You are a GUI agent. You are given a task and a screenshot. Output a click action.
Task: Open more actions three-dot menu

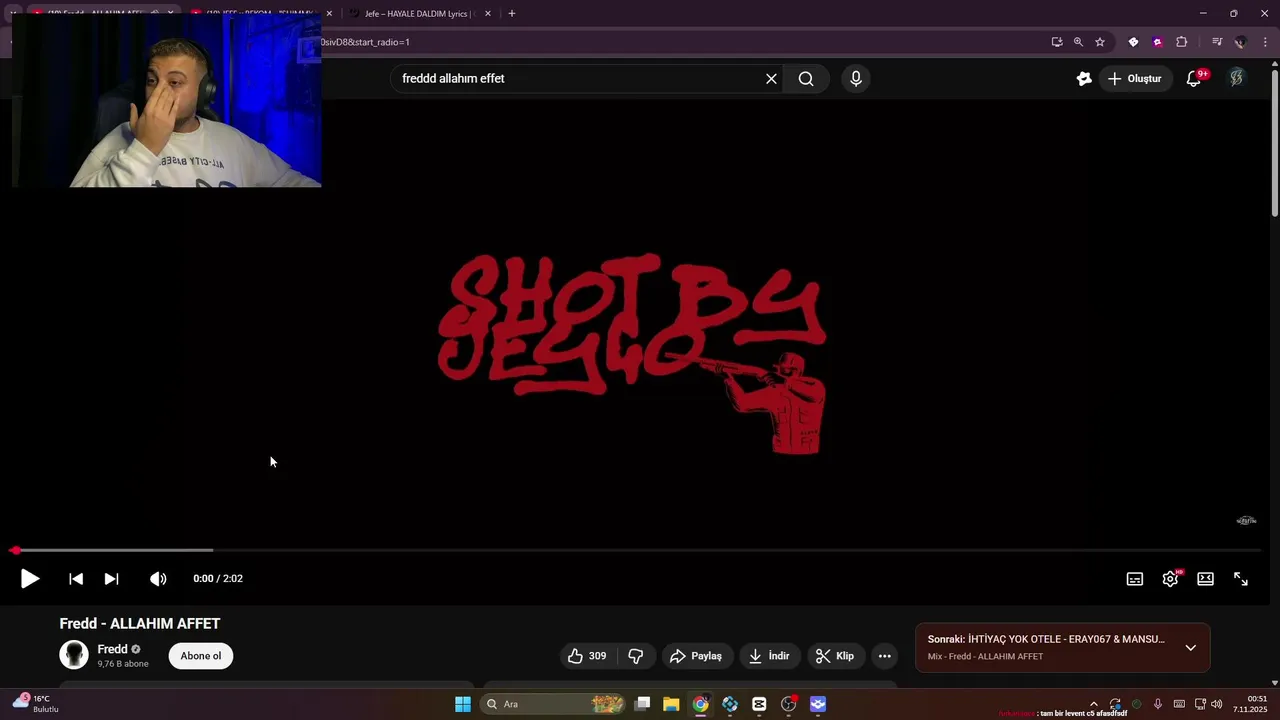pos(884,656)
